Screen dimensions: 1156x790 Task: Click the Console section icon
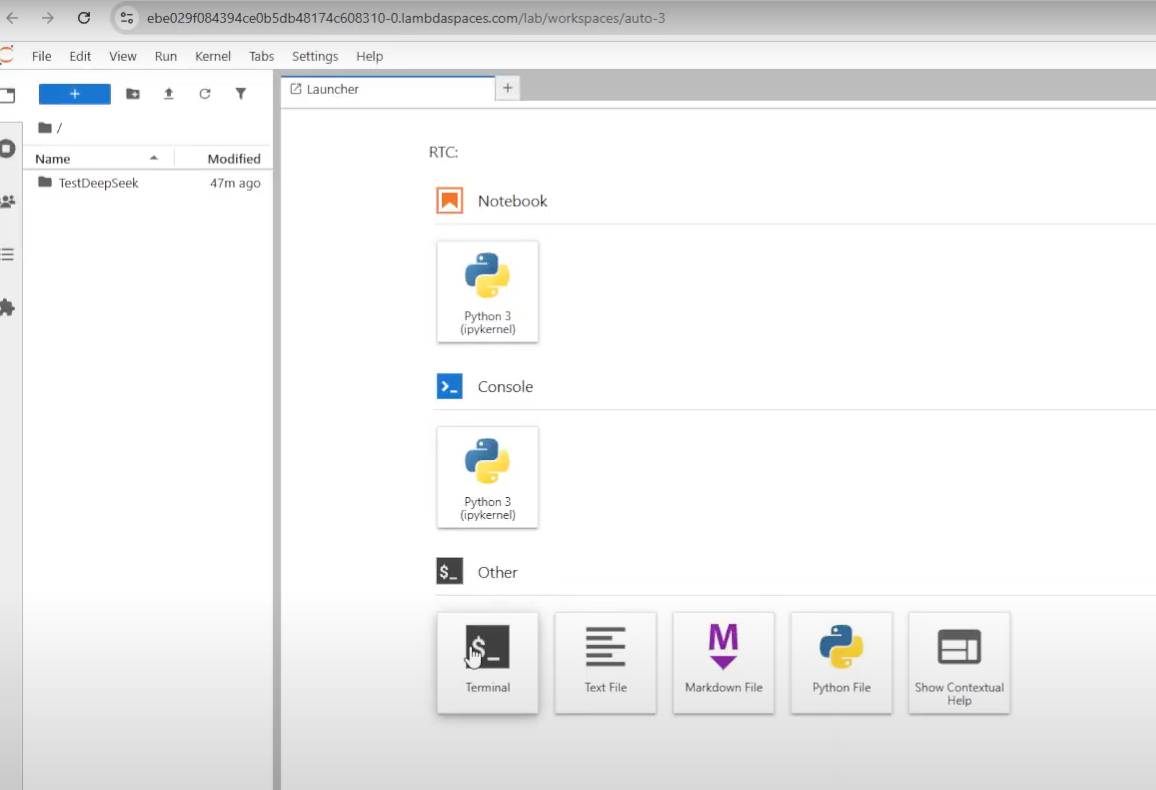pyautogui.click(x=450, y=386)
